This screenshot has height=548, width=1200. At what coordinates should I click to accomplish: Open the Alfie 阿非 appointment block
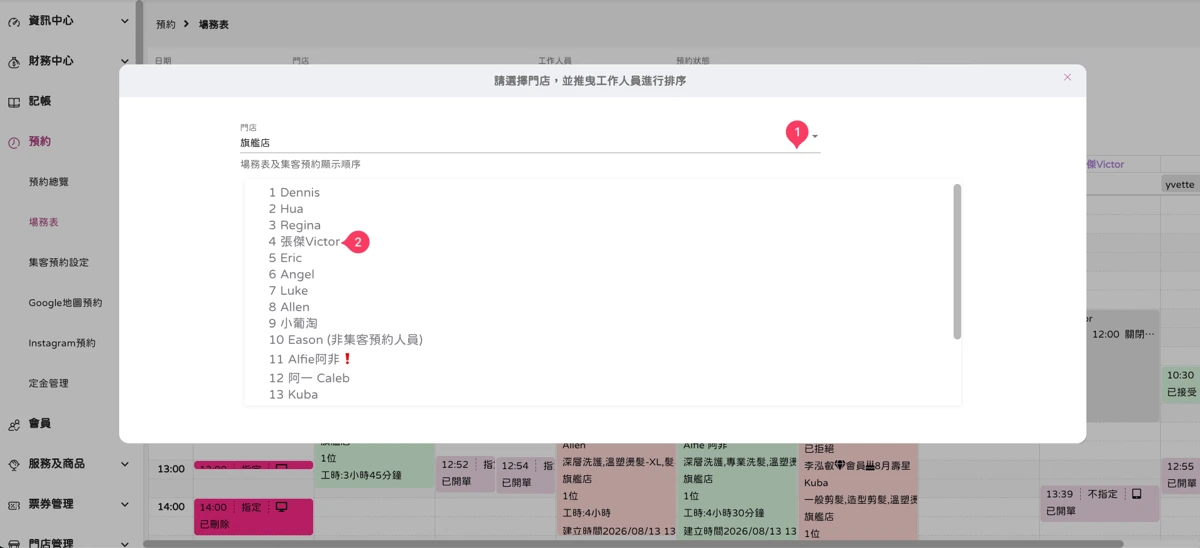pyautogui.click(x=738, y=492)
